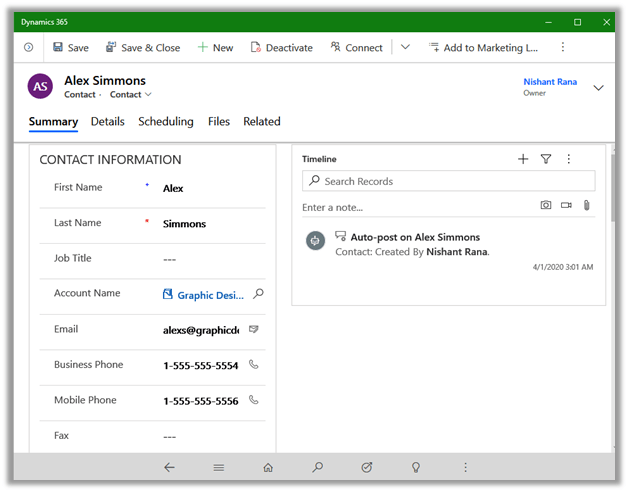Image resolution: width=628 pixels, height=492 pixels.
Task: Expand the header chevron next to Owner
Action: click(x=598, y=88)
